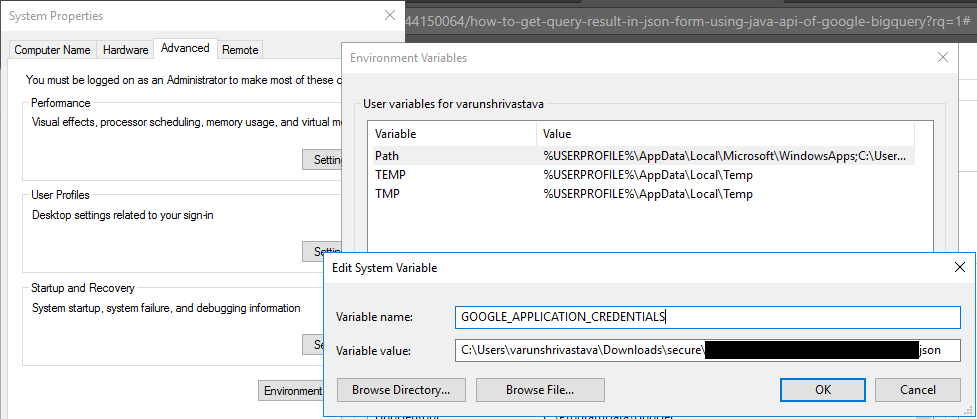The width and height of the screenshot is (977, 419).
Task: Open the Computer Name tab
Action: 52,50
